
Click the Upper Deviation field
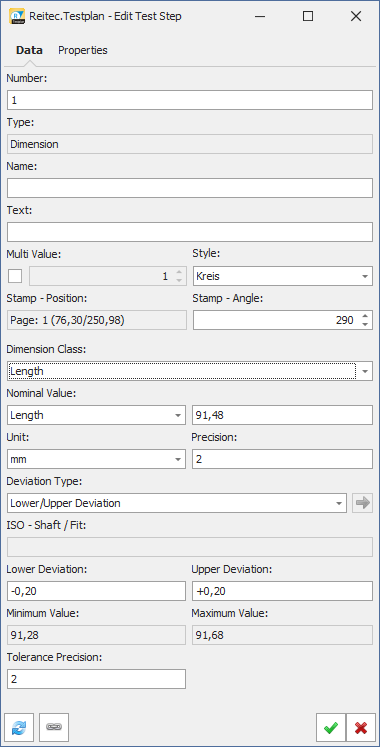(x=282, y=591)
